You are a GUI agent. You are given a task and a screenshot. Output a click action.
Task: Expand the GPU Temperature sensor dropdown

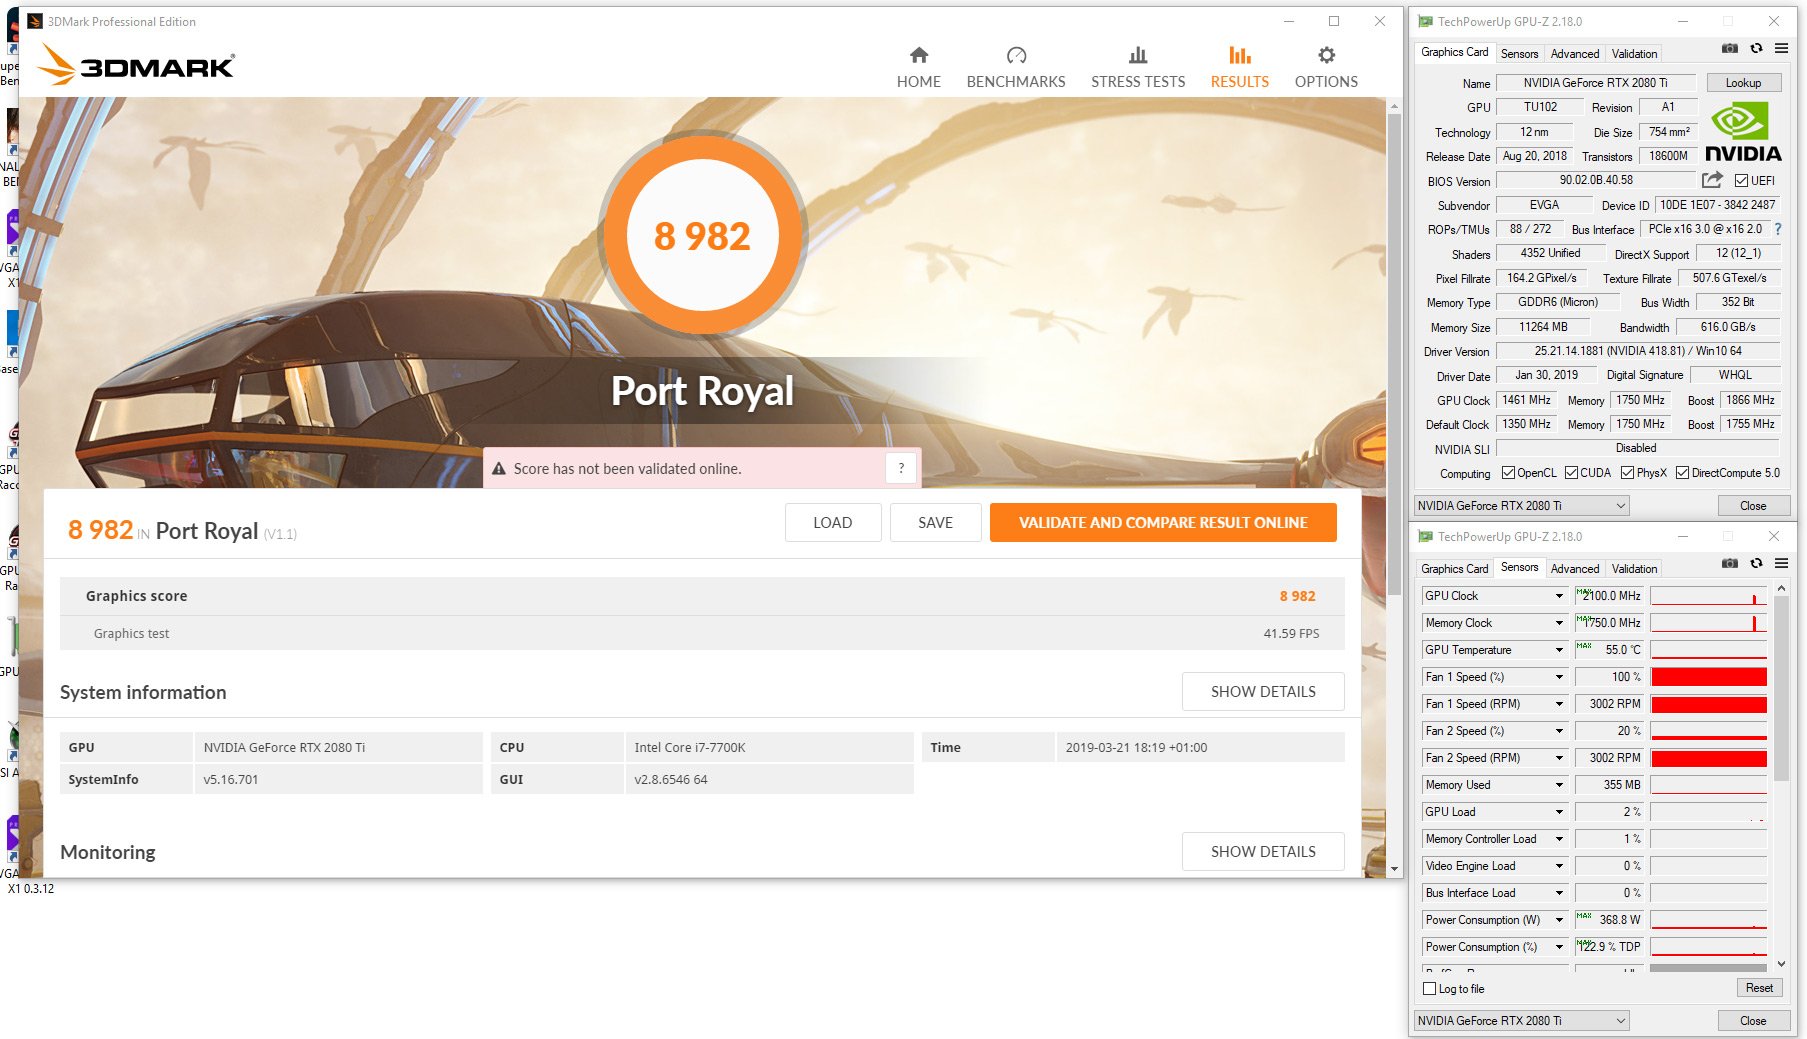click(1558, 650)
